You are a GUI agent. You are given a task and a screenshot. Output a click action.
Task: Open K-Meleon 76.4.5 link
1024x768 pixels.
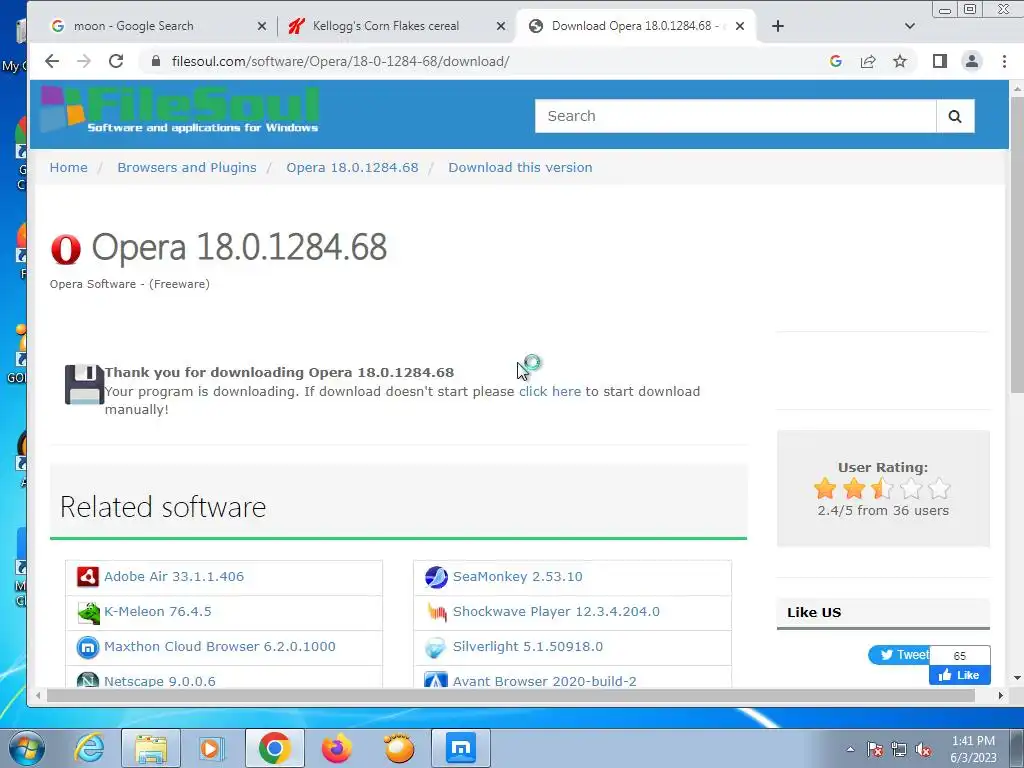(157, 612)
